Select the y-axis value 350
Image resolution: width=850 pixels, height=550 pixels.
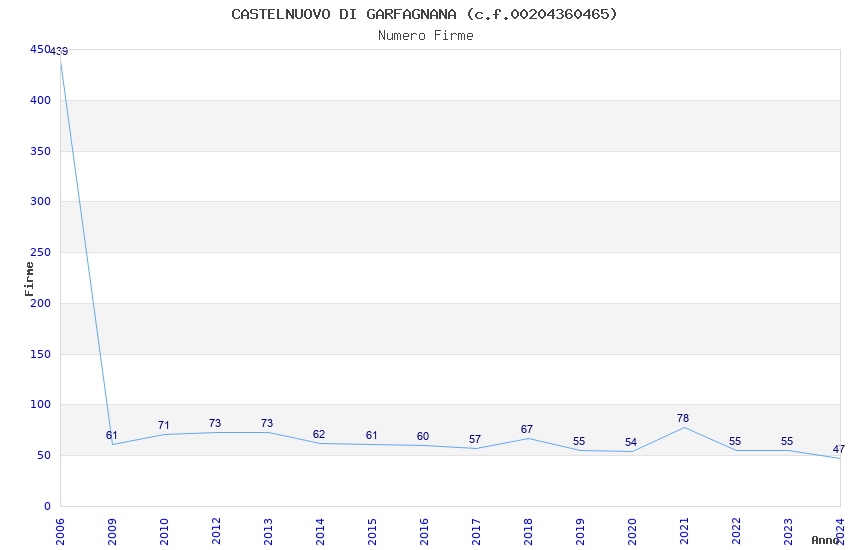click(40, 151)
